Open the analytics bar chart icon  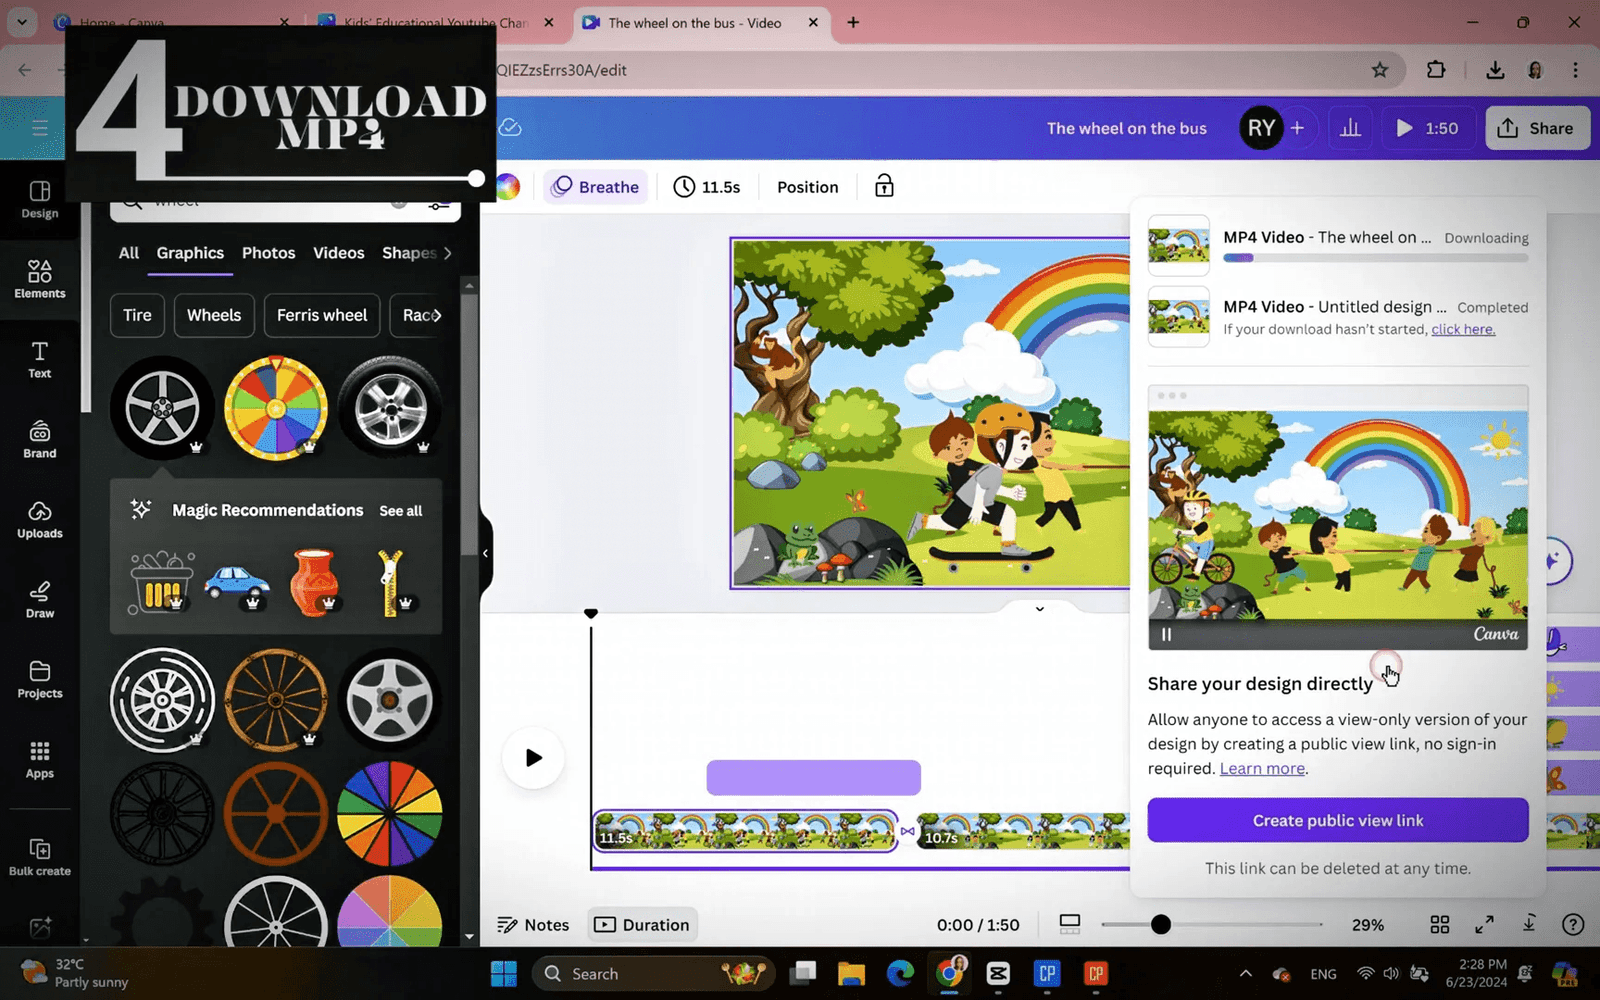(1350, 128)
